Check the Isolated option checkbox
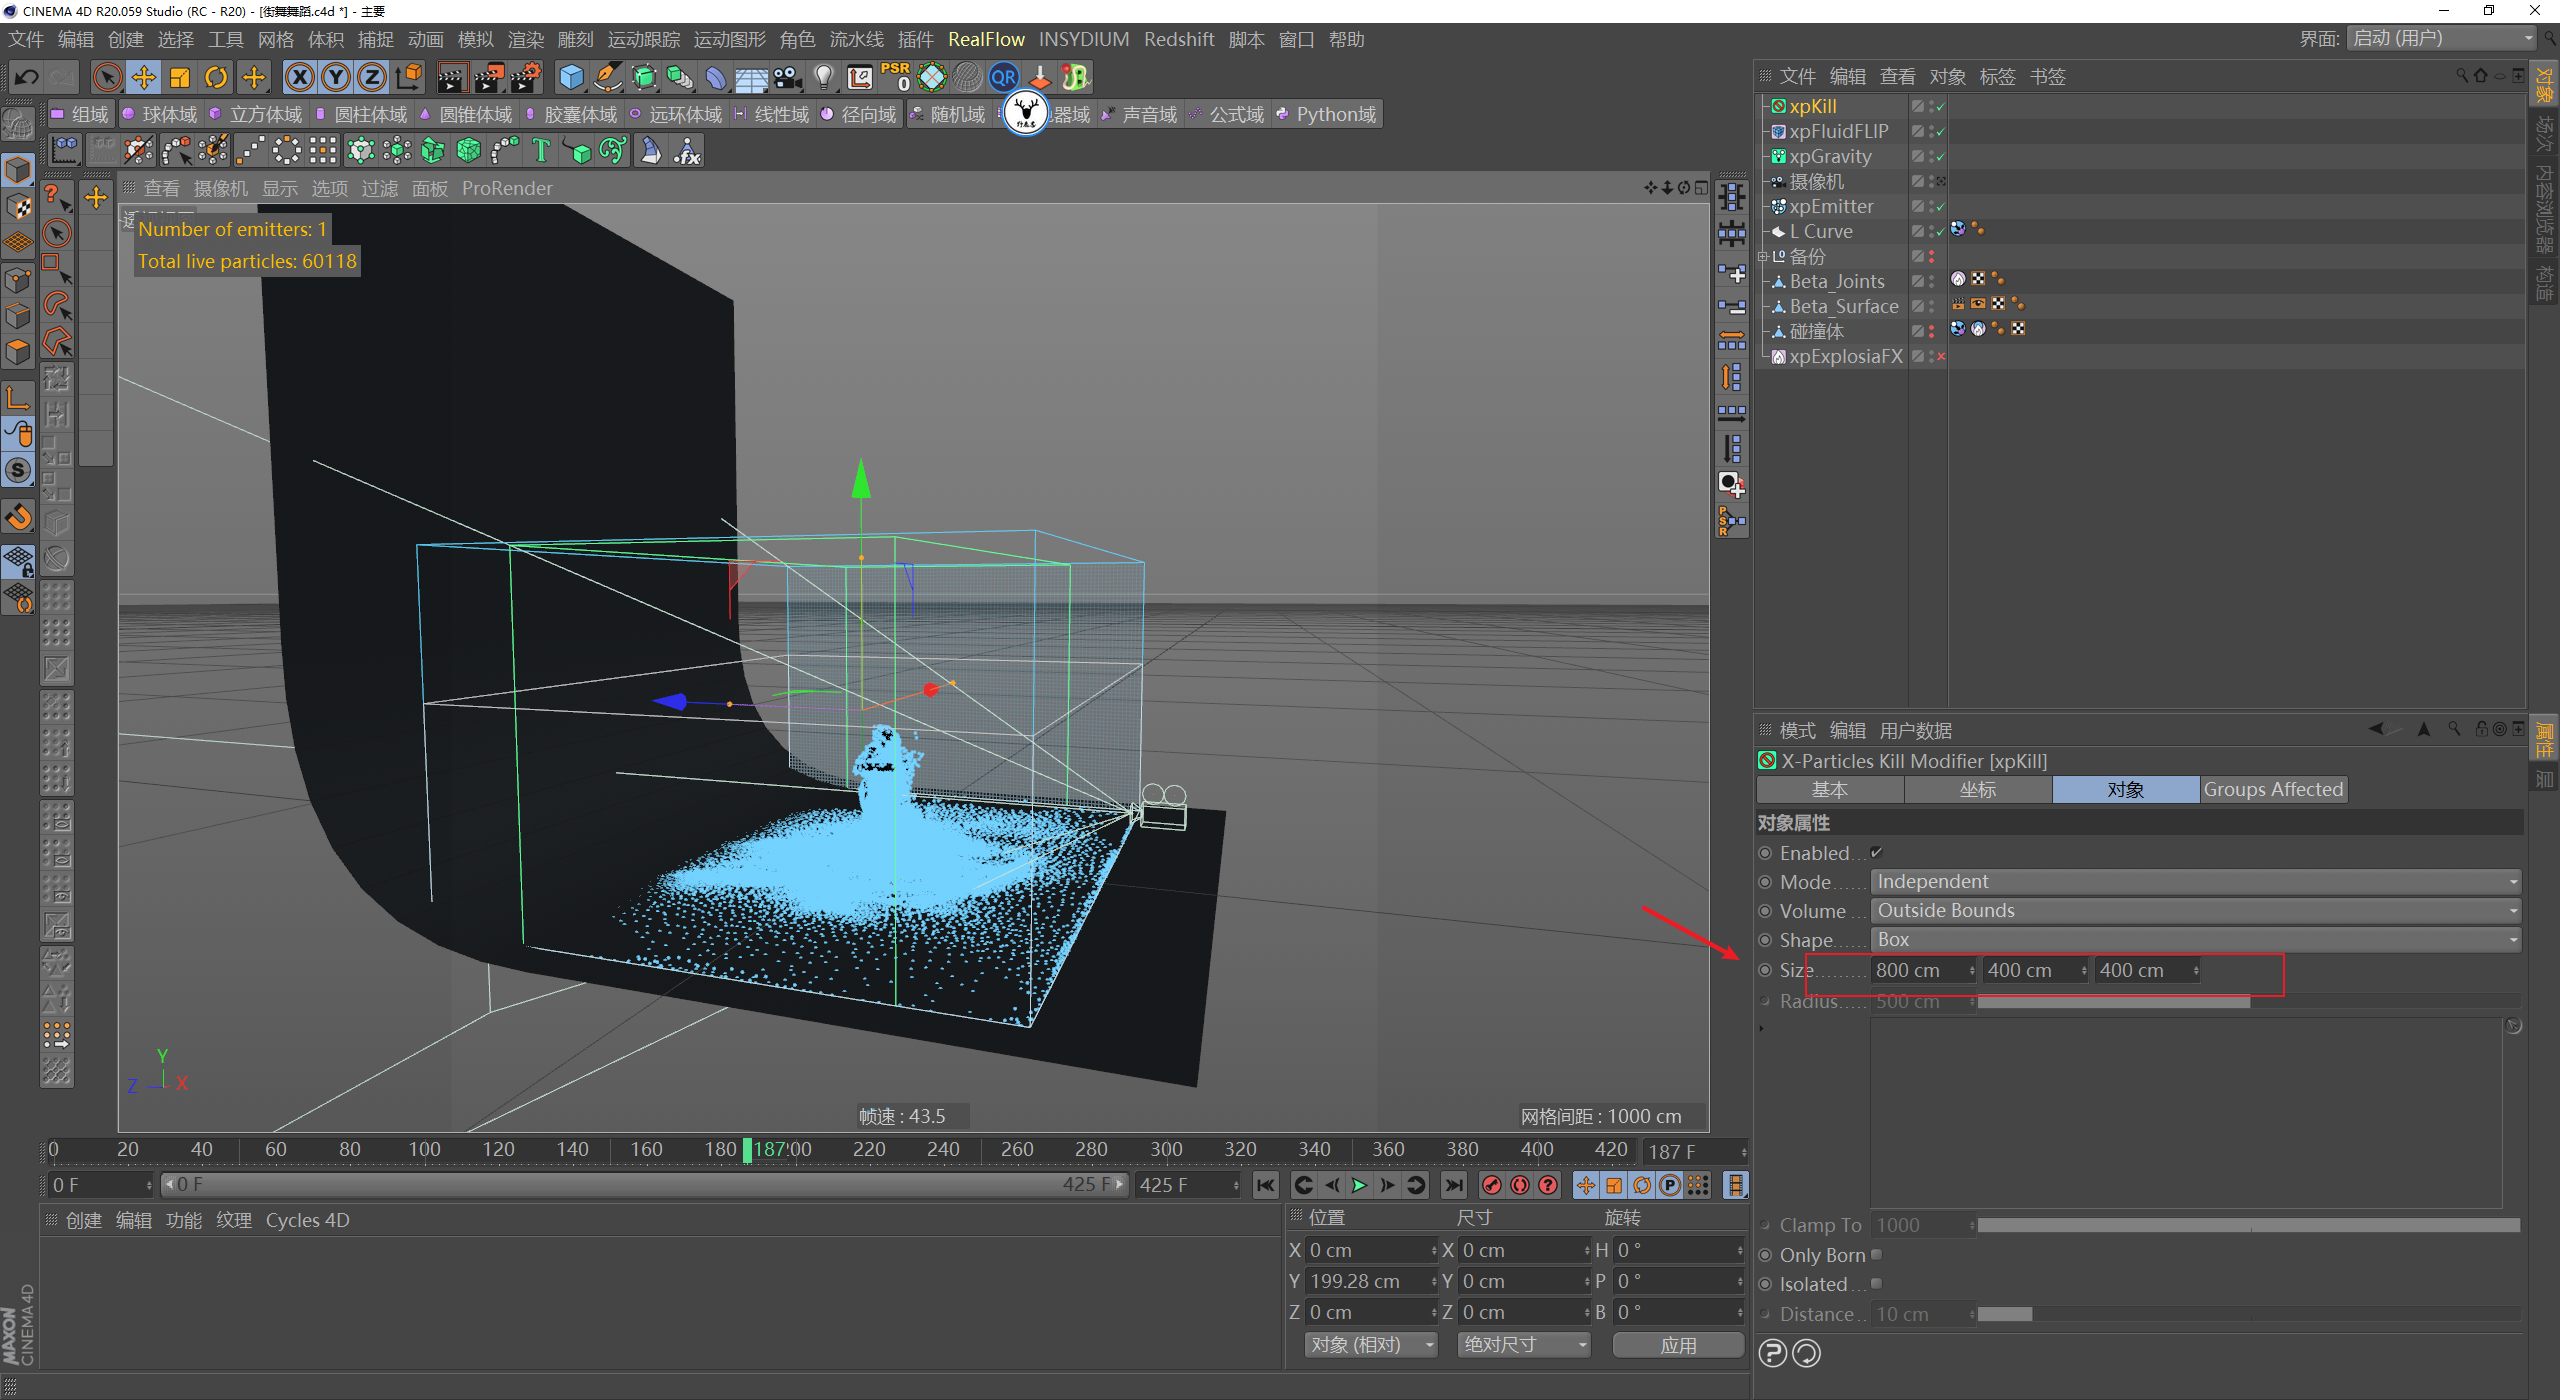The height and width of the screenshot is (1400, 2560). click(x=1876, y=1283)
